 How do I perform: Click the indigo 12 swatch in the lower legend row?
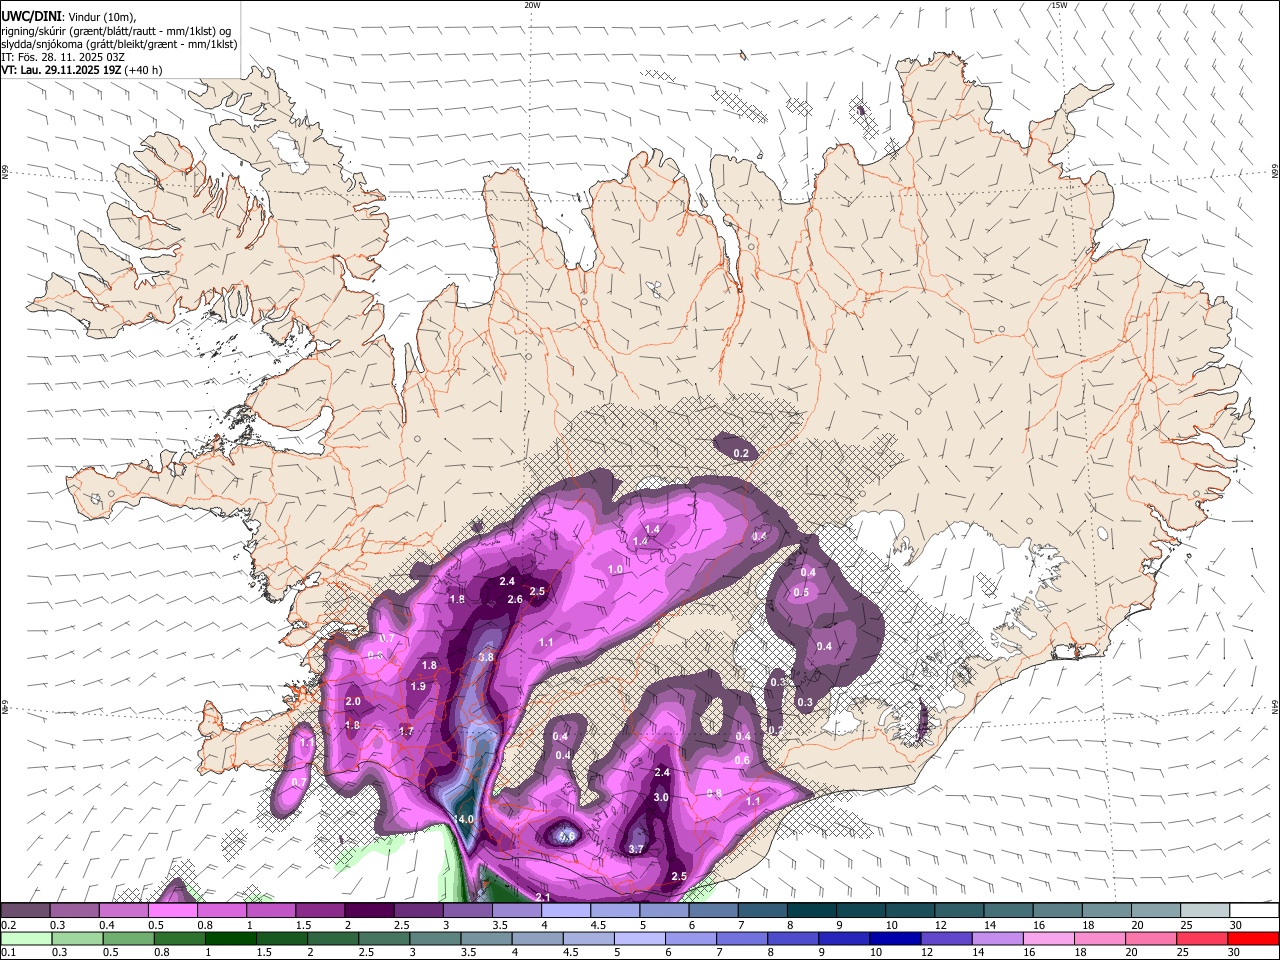click(x=947, y=939)
